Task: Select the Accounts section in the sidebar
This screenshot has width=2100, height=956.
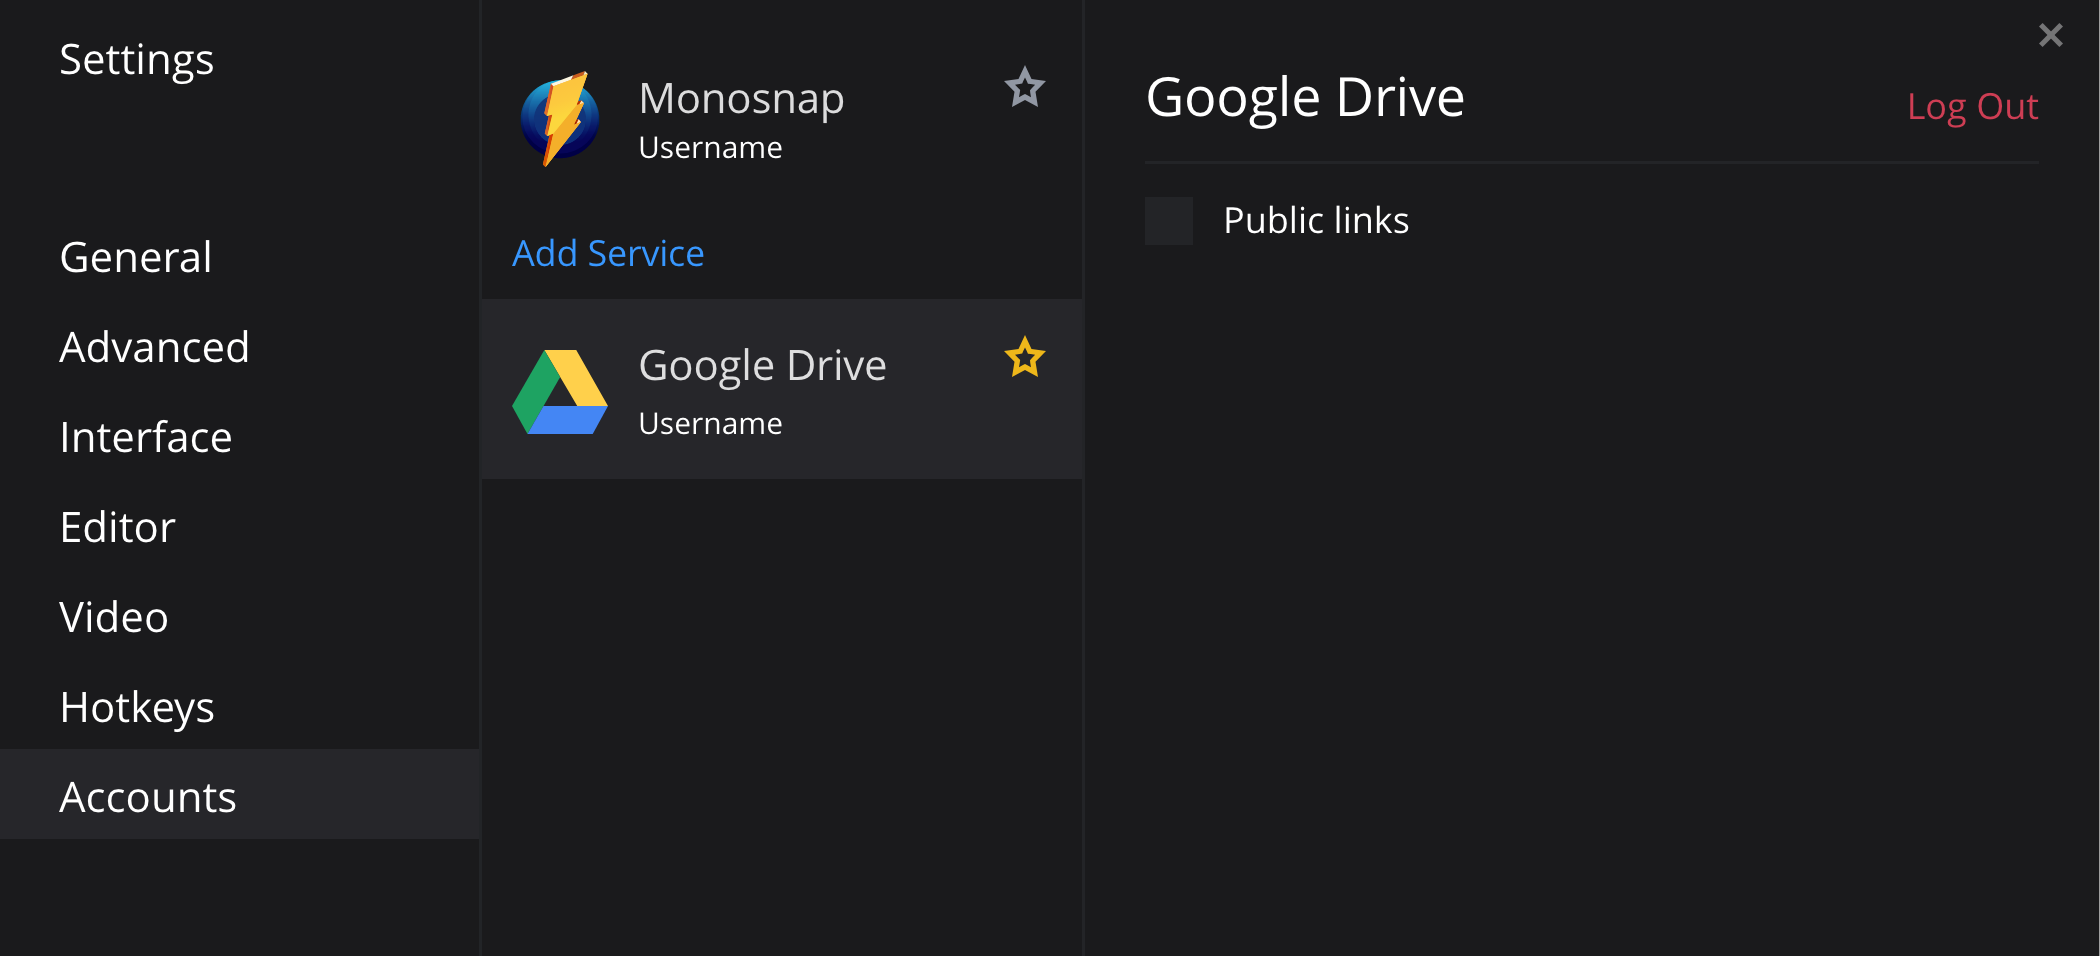Action: point(148,798)
